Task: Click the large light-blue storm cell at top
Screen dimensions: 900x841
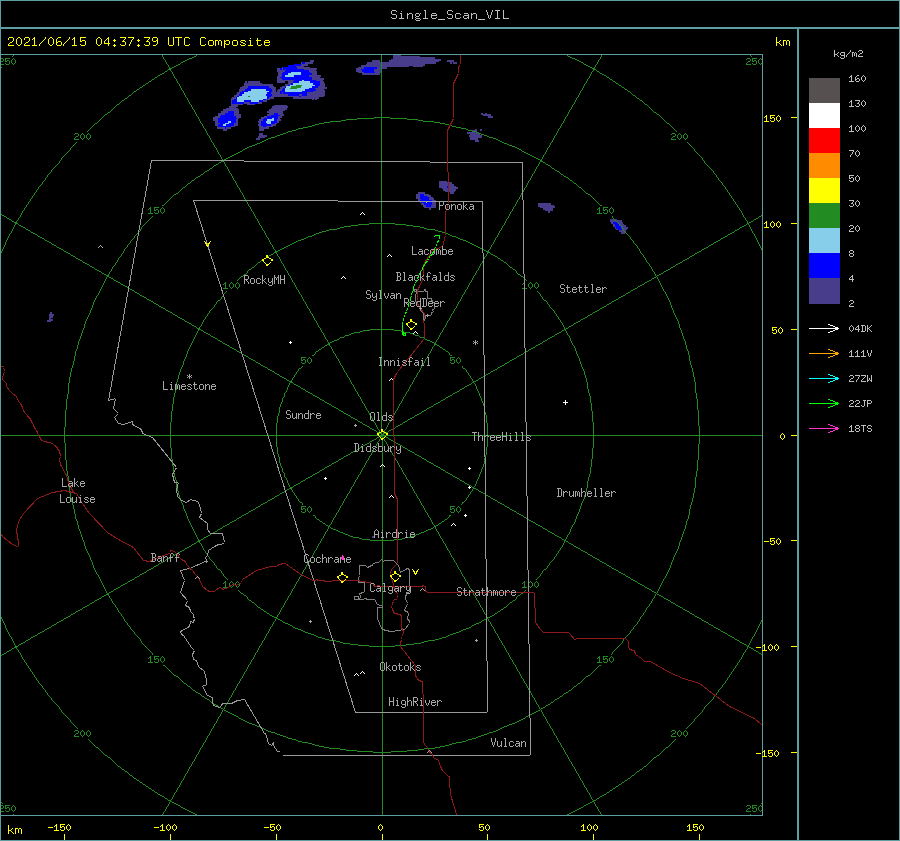Action: click(x=254, y=94)
